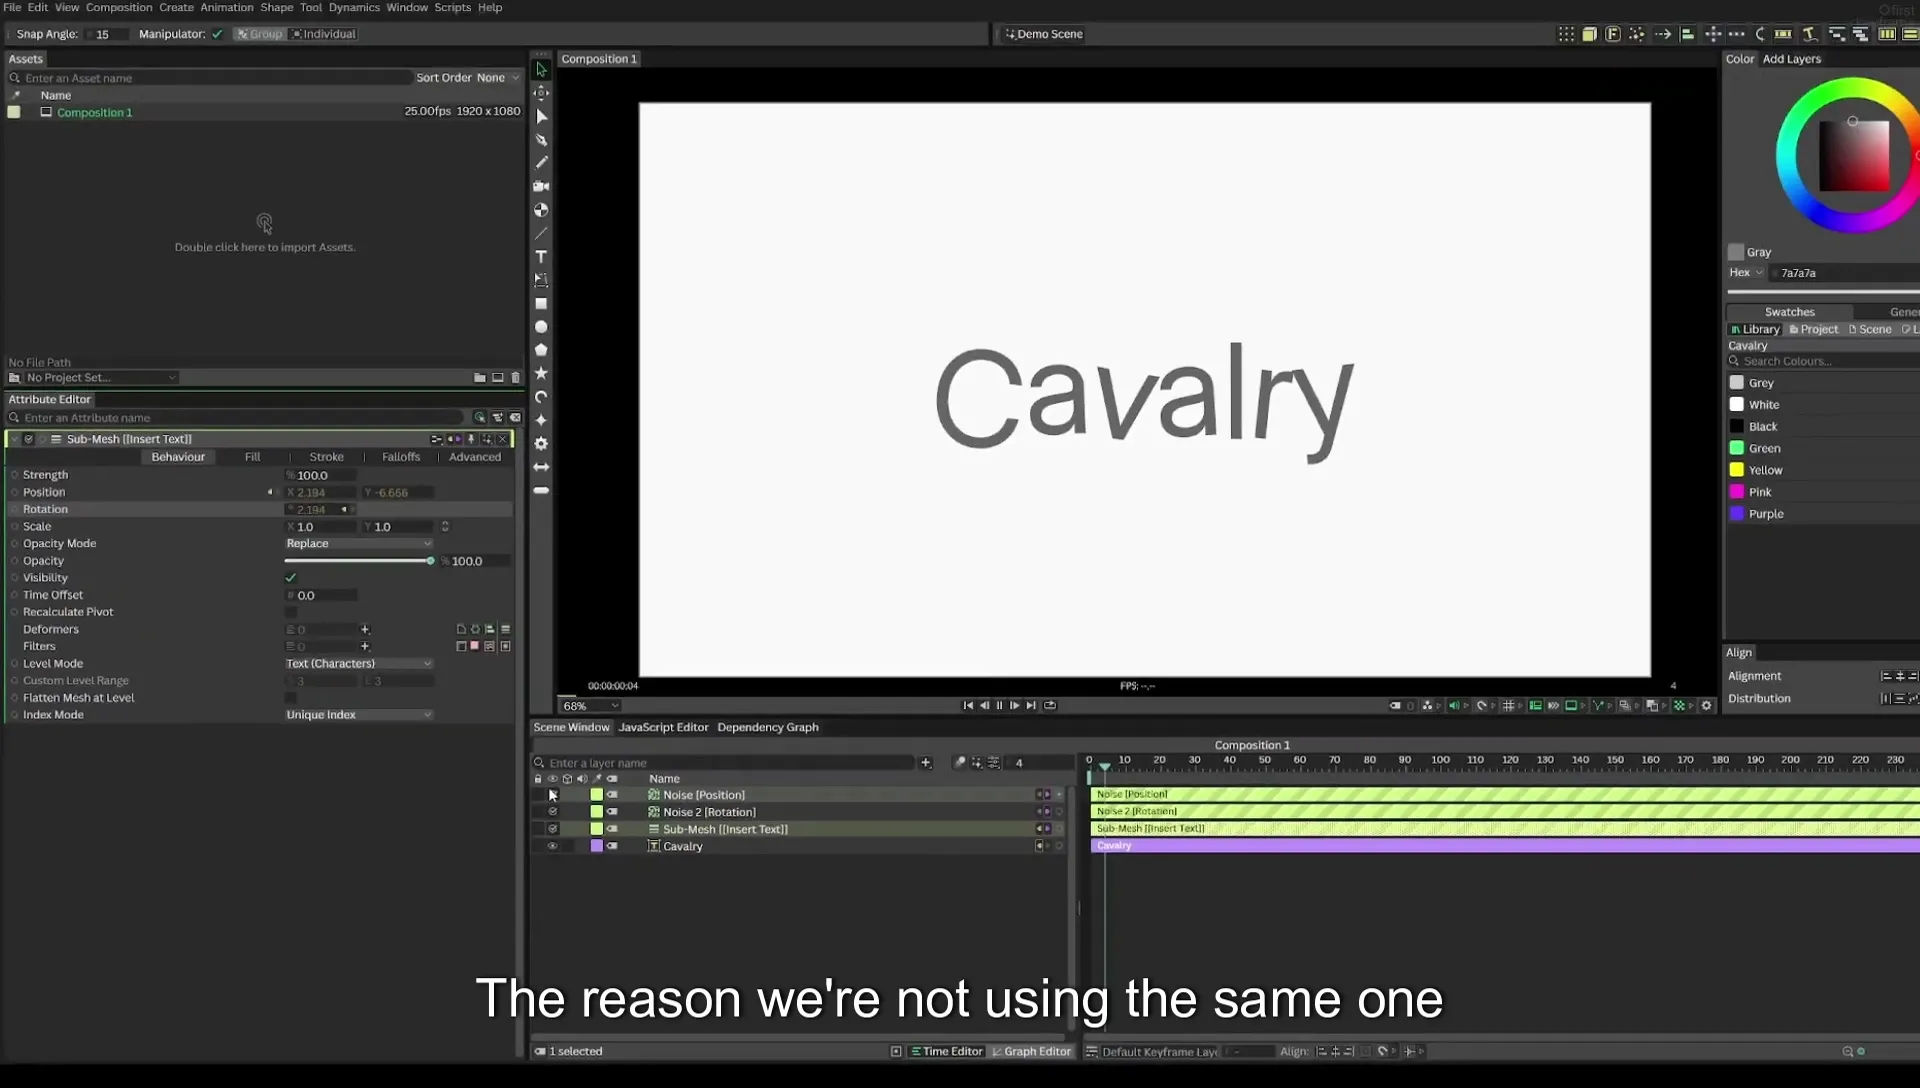Open the Level Mode dropdown

(x=358, y=664)
